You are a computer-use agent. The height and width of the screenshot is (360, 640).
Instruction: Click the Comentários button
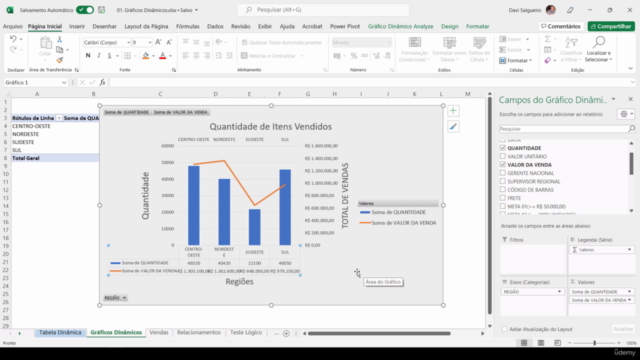click(561, 26)
